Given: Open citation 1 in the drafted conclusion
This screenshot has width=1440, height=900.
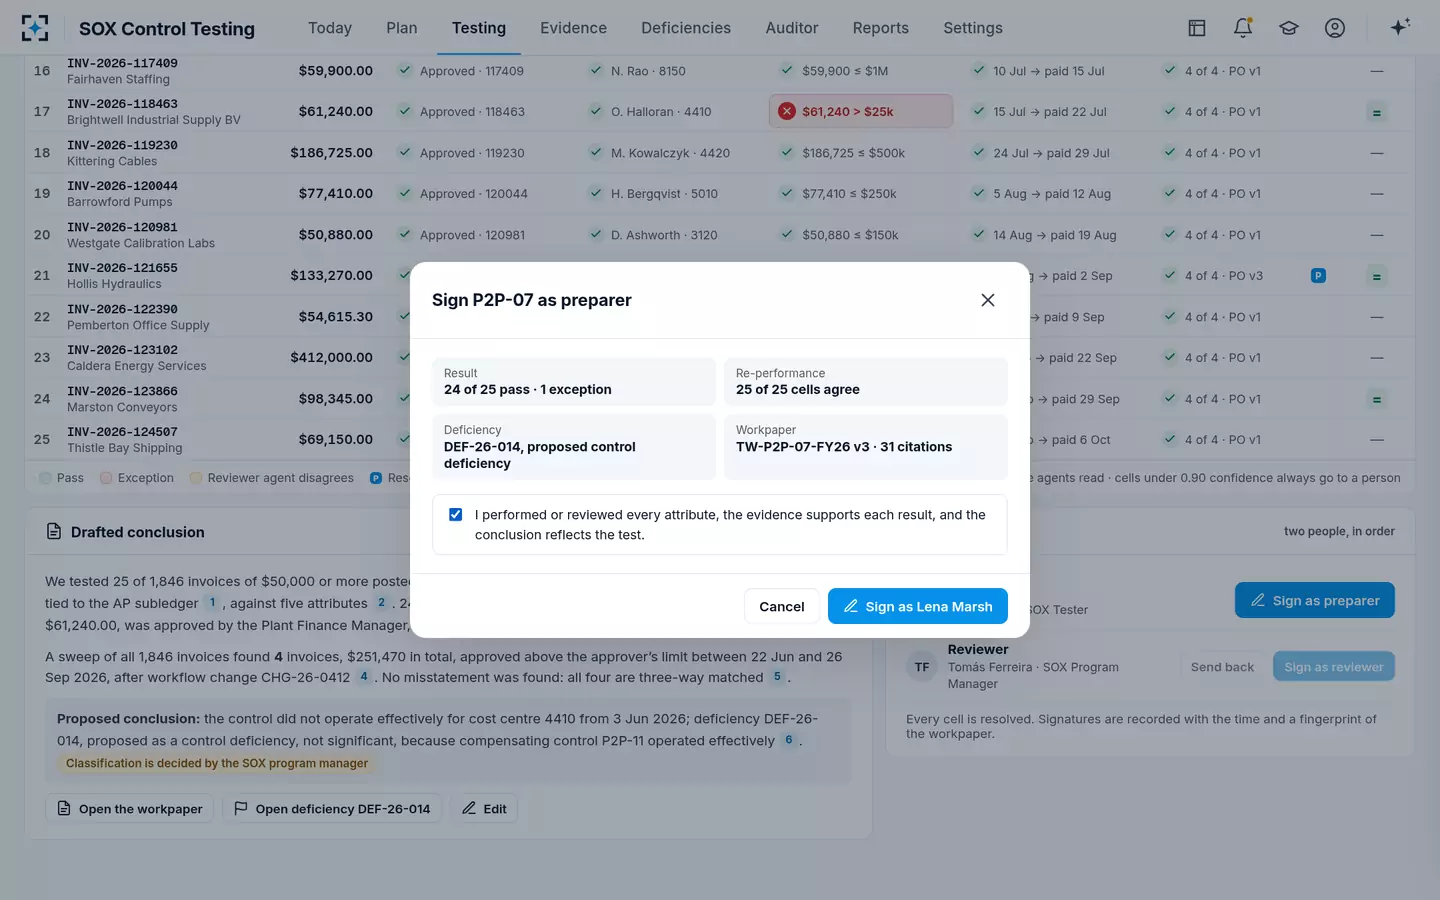Looking at the screenshot, I should [212, 603].
